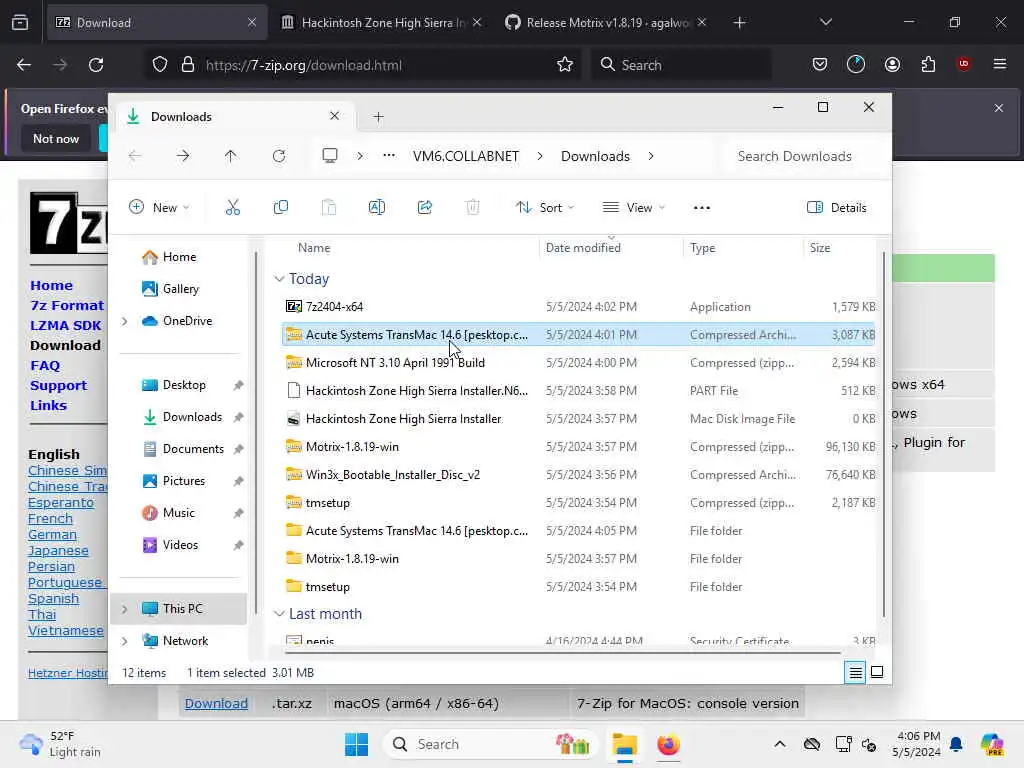This screenshot has height=768, width=1024.
Task: Open the Firefox application hamburger menu
Action: coord(1000,65)
